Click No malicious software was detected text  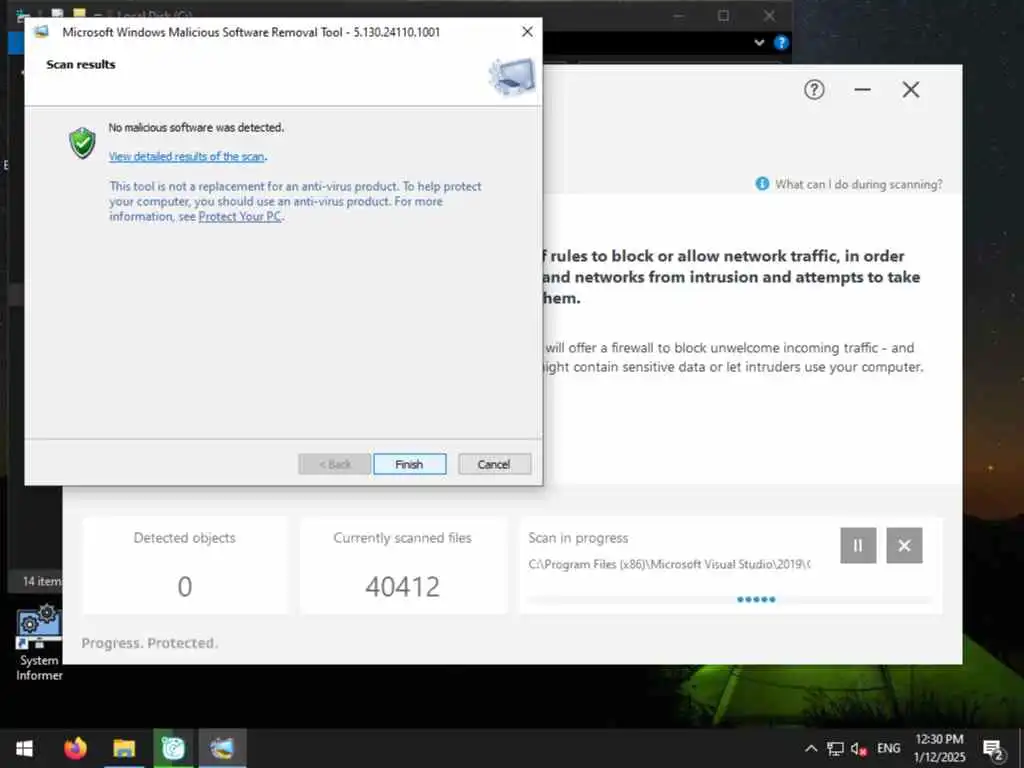tap(196, 127)
